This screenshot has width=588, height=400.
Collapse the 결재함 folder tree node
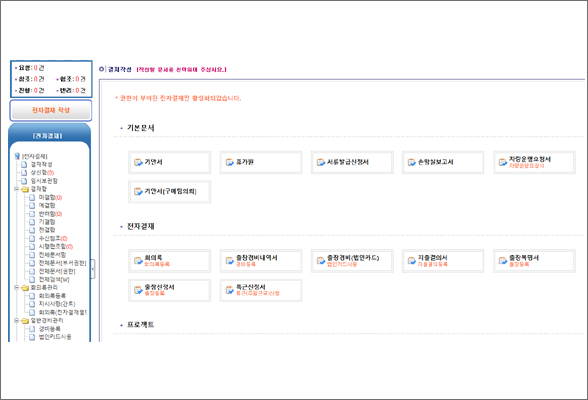coord(16,189)
